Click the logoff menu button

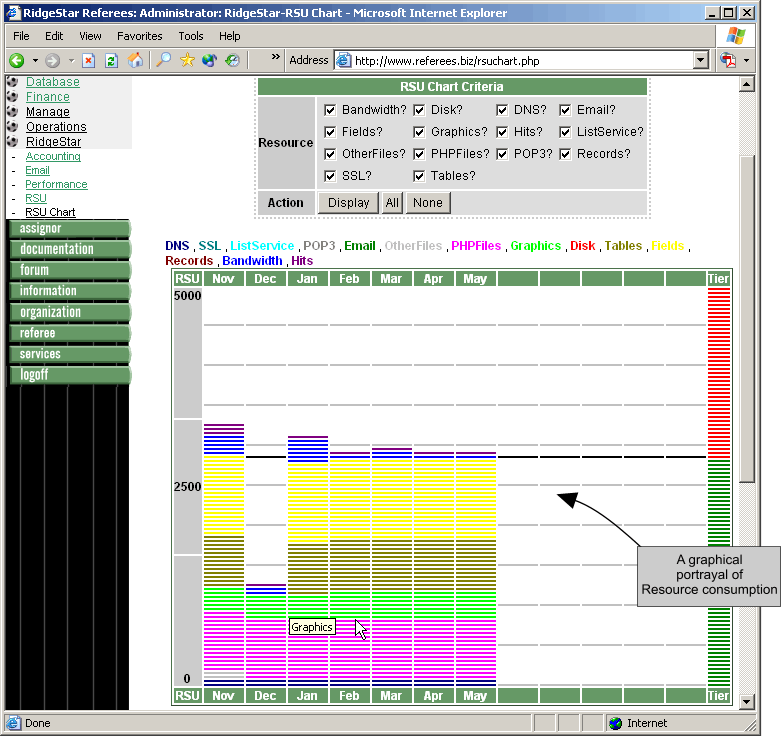[x=70, y=375]
